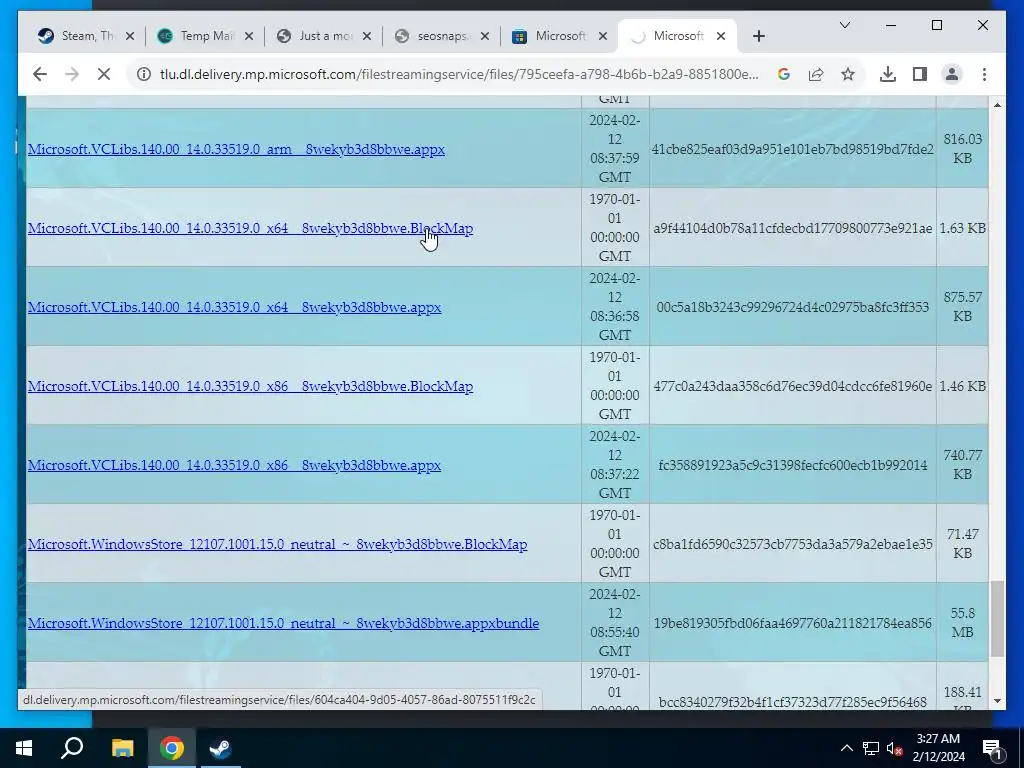Screen dimensions: 1024x768
Task: Click the forward navigation arrow
Action: 72,74
